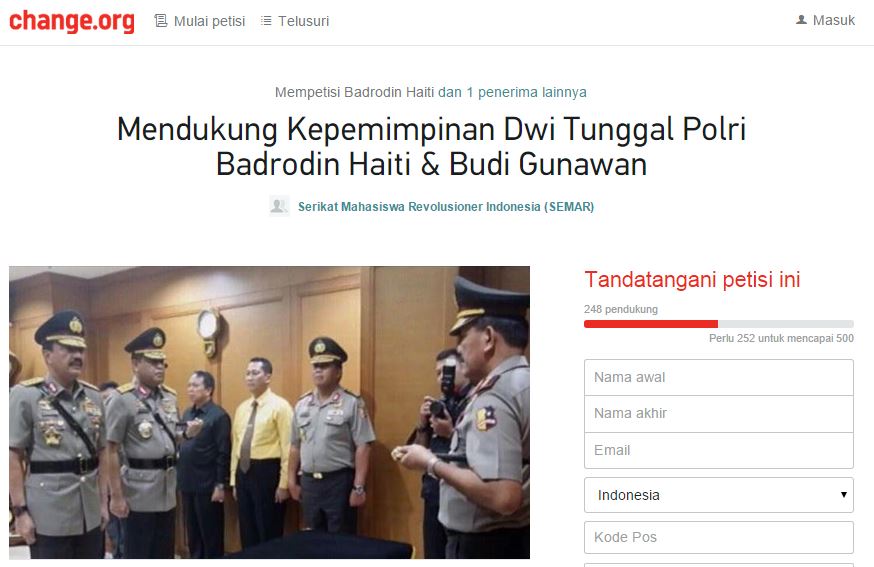This screenshot has width=874, height=567.
Task: Open the Telusuri menu item
Action: pos(303,21)
